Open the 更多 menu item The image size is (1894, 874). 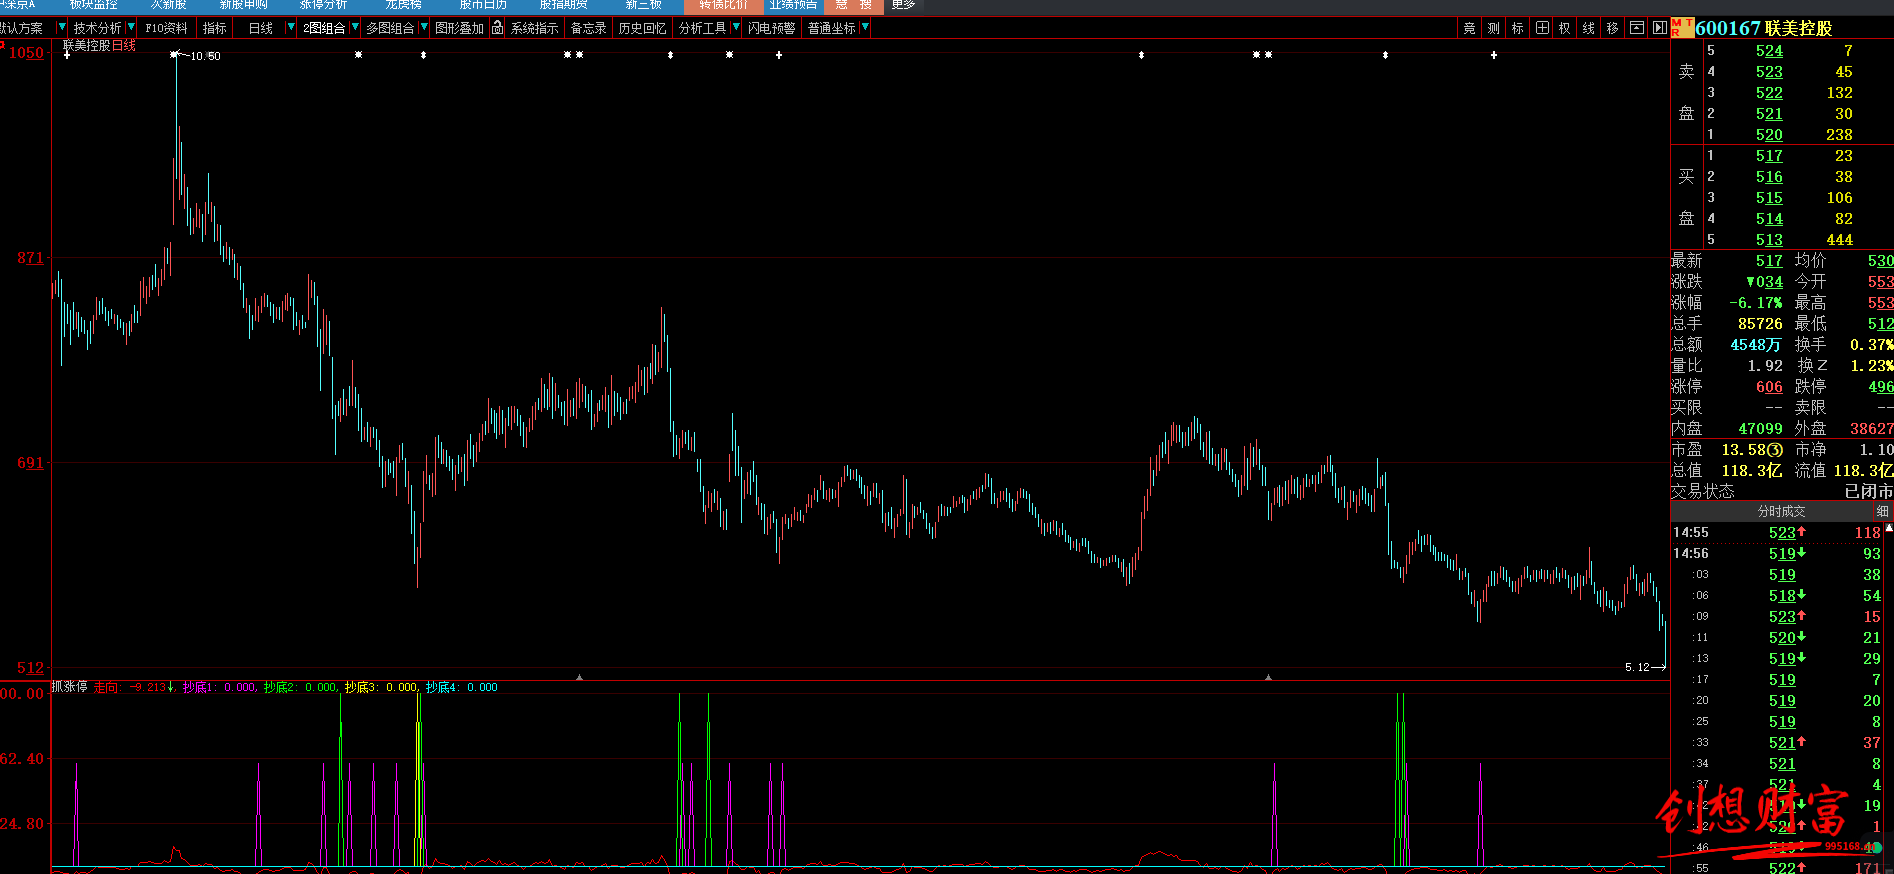(903, 5)
